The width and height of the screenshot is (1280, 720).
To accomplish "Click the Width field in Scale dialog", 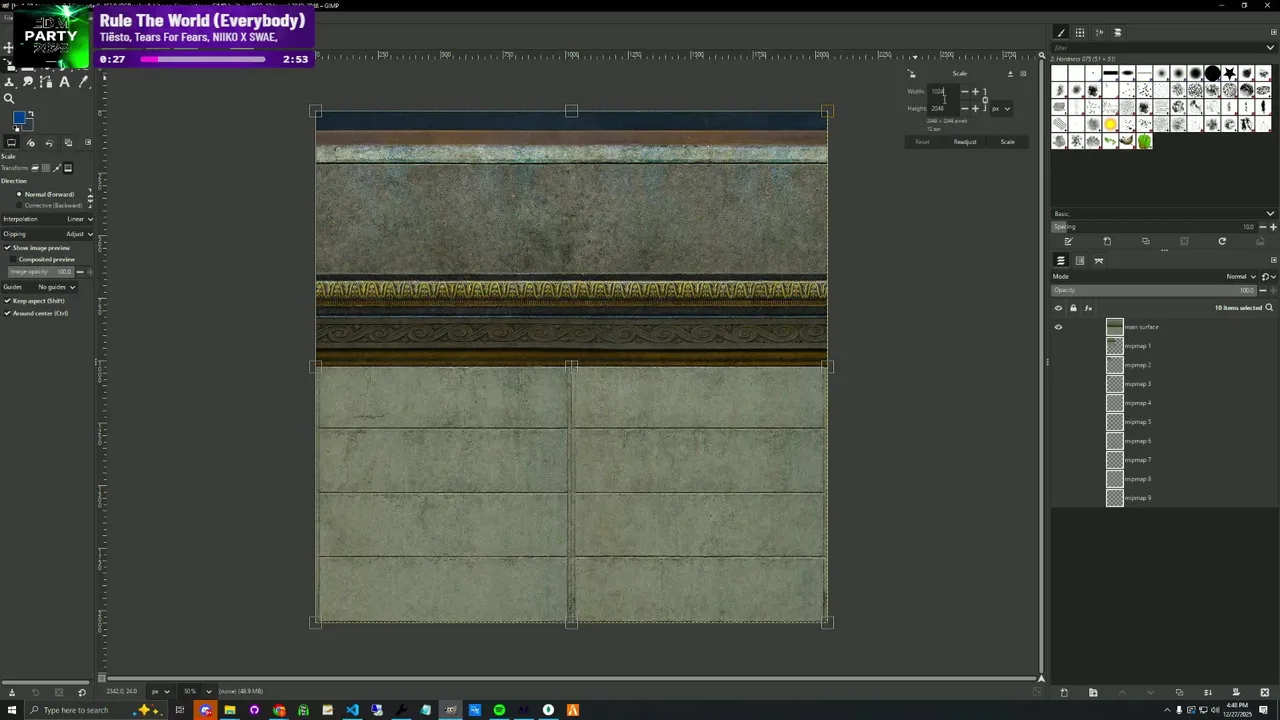I will [943, 92].
